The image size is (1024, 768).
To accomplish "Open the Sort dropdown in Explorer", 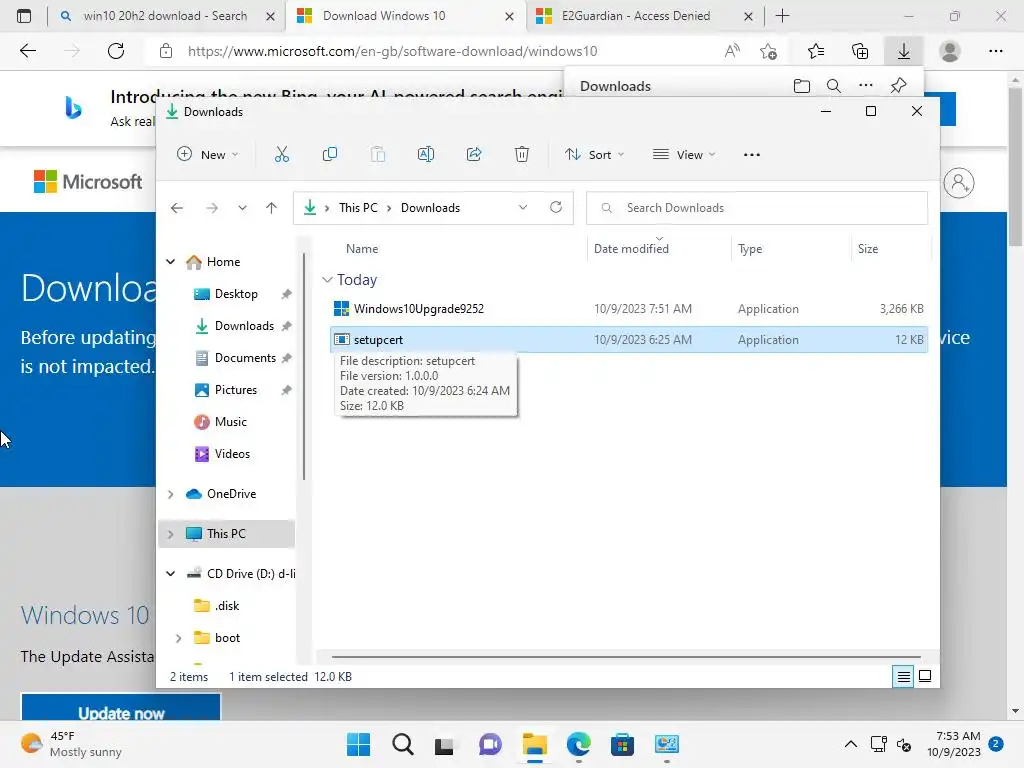I will 595,155.
